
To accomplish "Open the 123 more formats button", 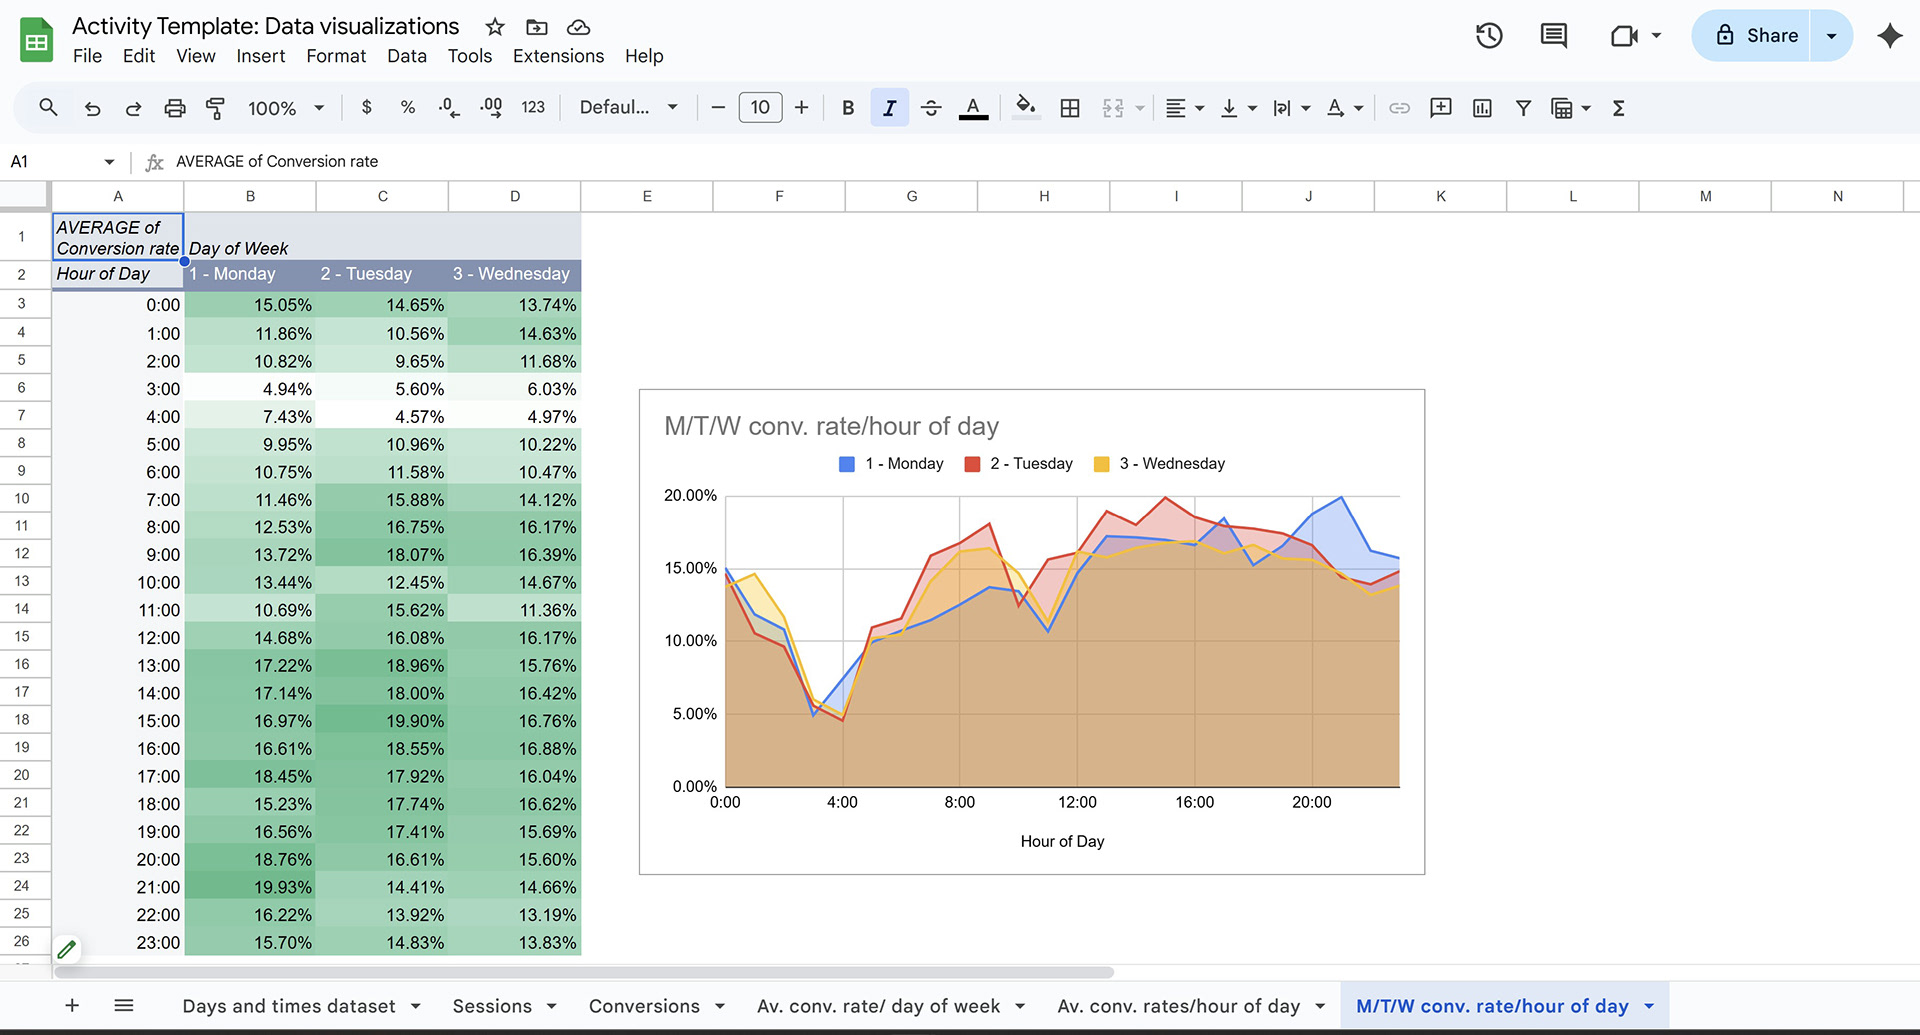I will 533,107.
